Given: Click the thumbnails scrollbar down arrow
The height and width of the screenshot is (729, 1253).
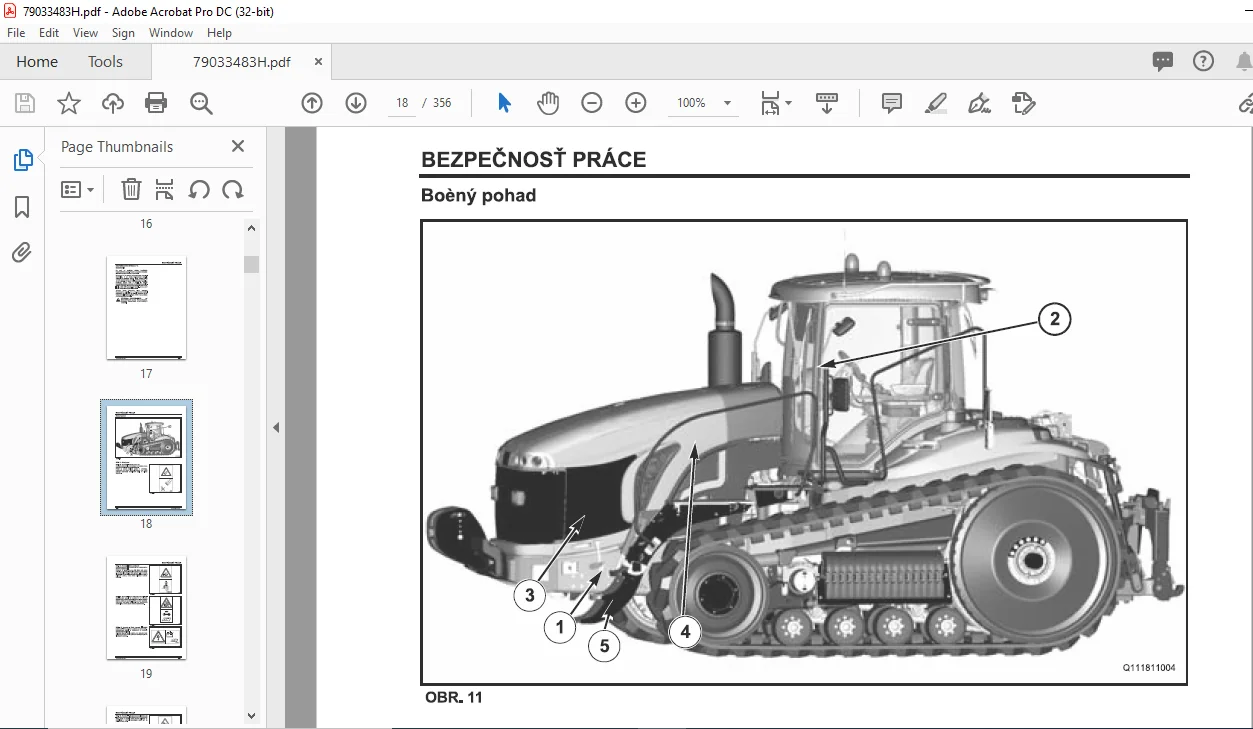Looking at the screenshot, I should click(x=252, y=716).
